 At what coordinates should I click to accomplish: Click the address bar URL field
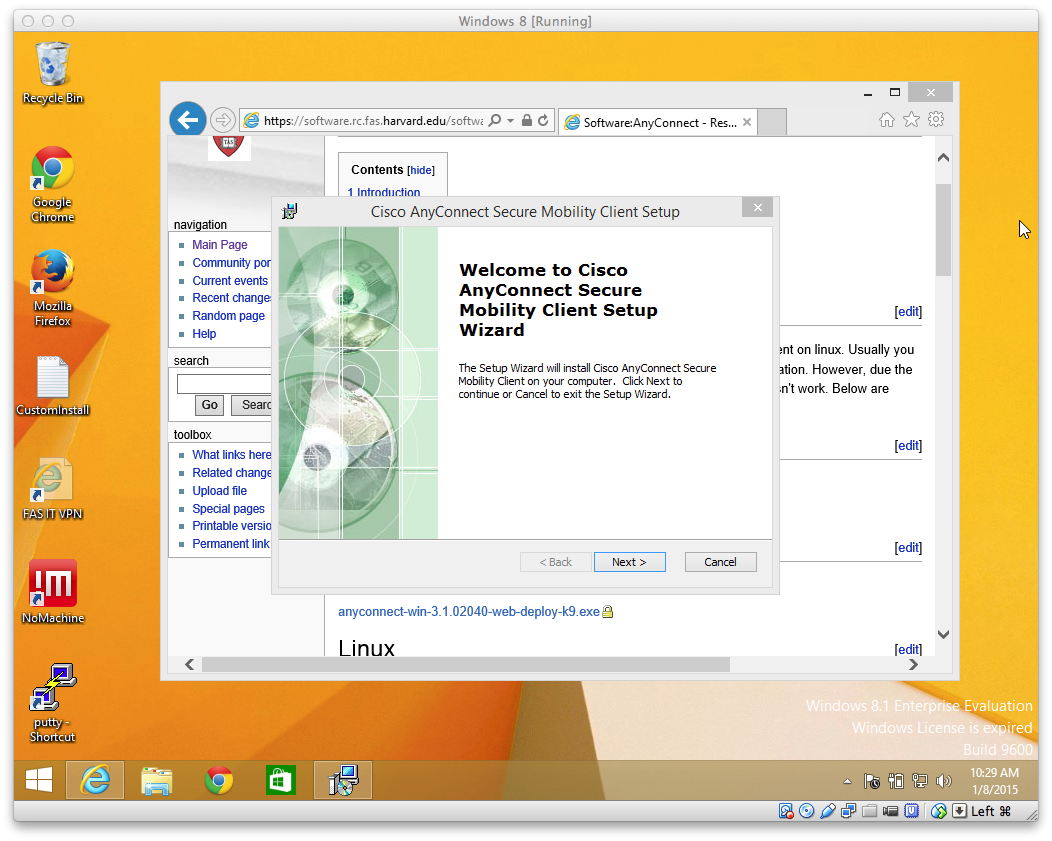(373, 121)
